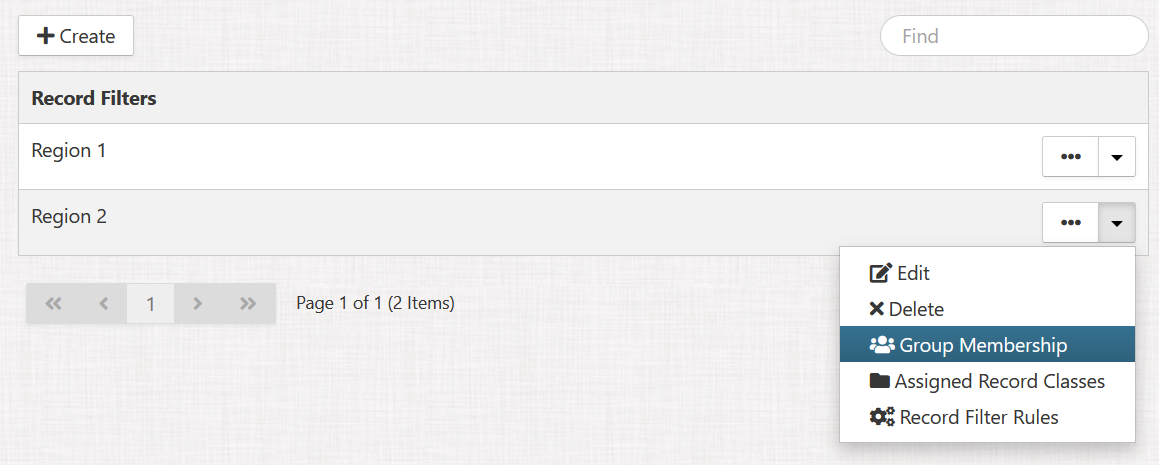Choose Assigned Record Classes from menu

pos(999,381)
